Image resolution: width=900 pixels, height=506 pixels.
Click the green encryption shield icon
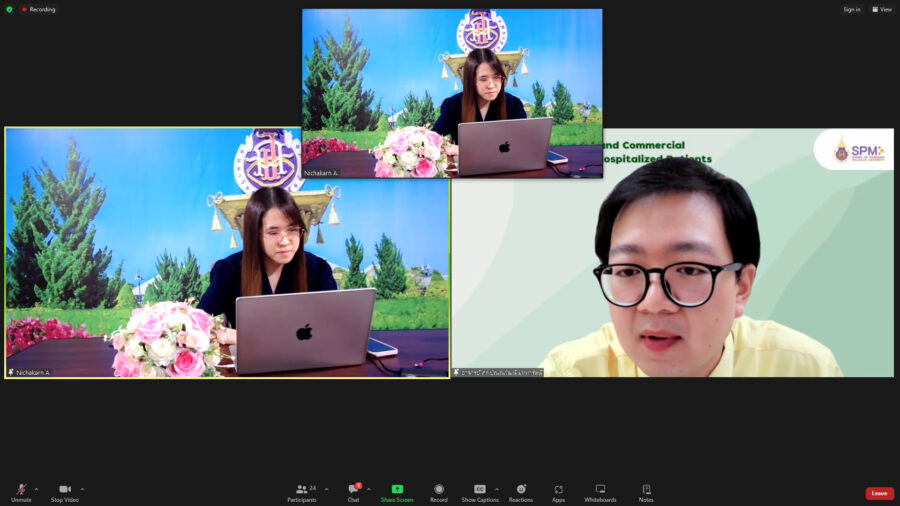pyautogui.click(x=9, y=9)
